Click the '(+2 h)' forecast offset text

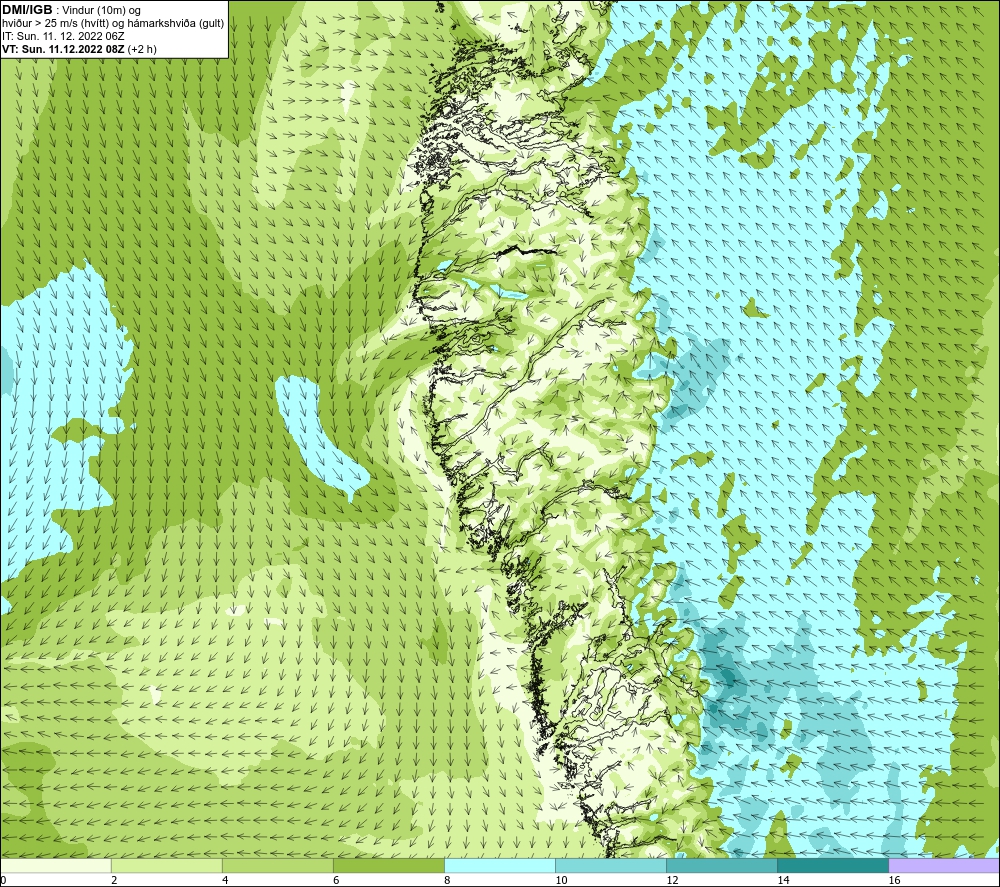click(x=142, y=49)
